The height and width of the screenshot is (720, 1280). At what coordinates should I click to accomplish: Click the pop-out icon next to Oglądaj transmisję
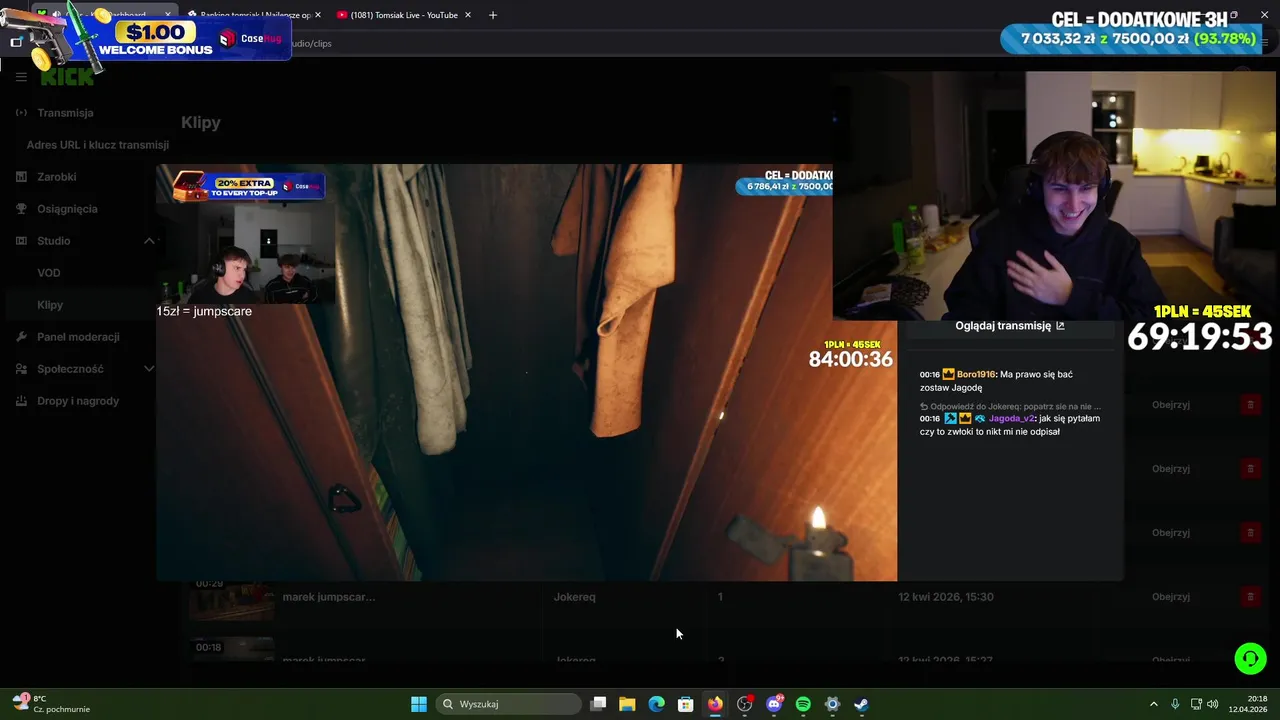pos(1060,326)
